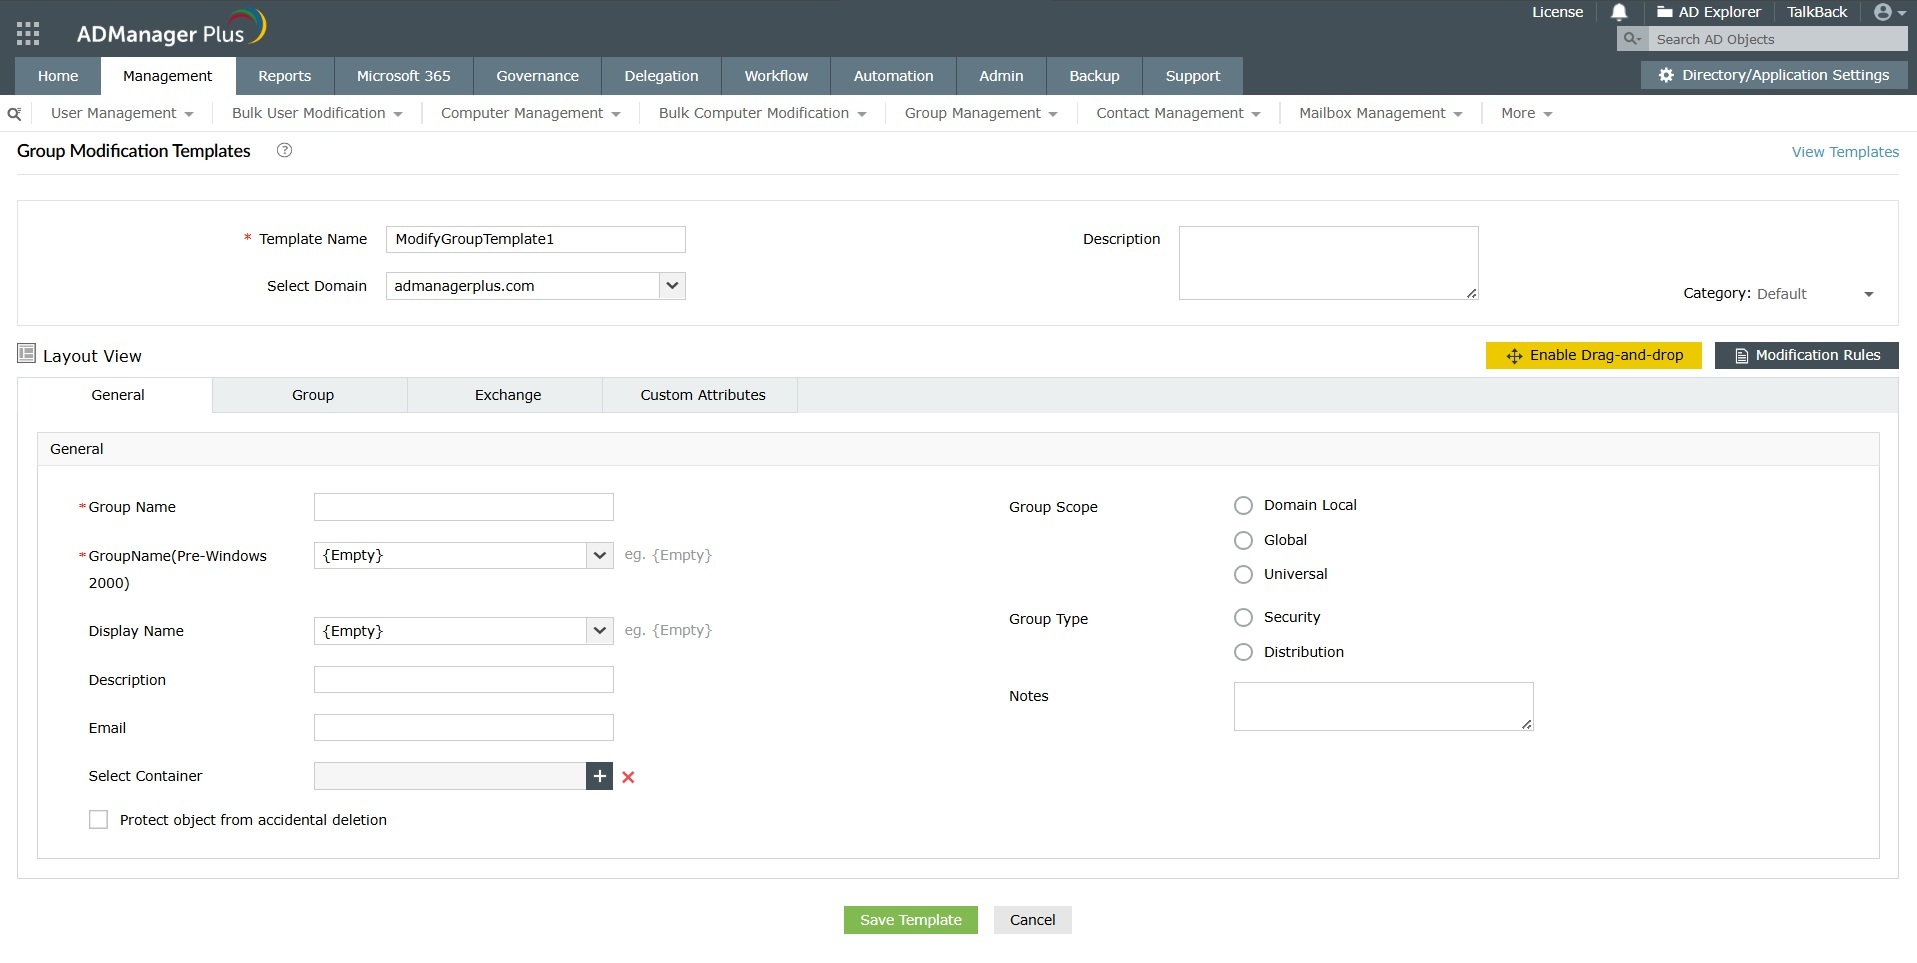Screen dimensions: 1917x963
Task: Clear the container with the red X icon
Action: click(x=627, y=776)
